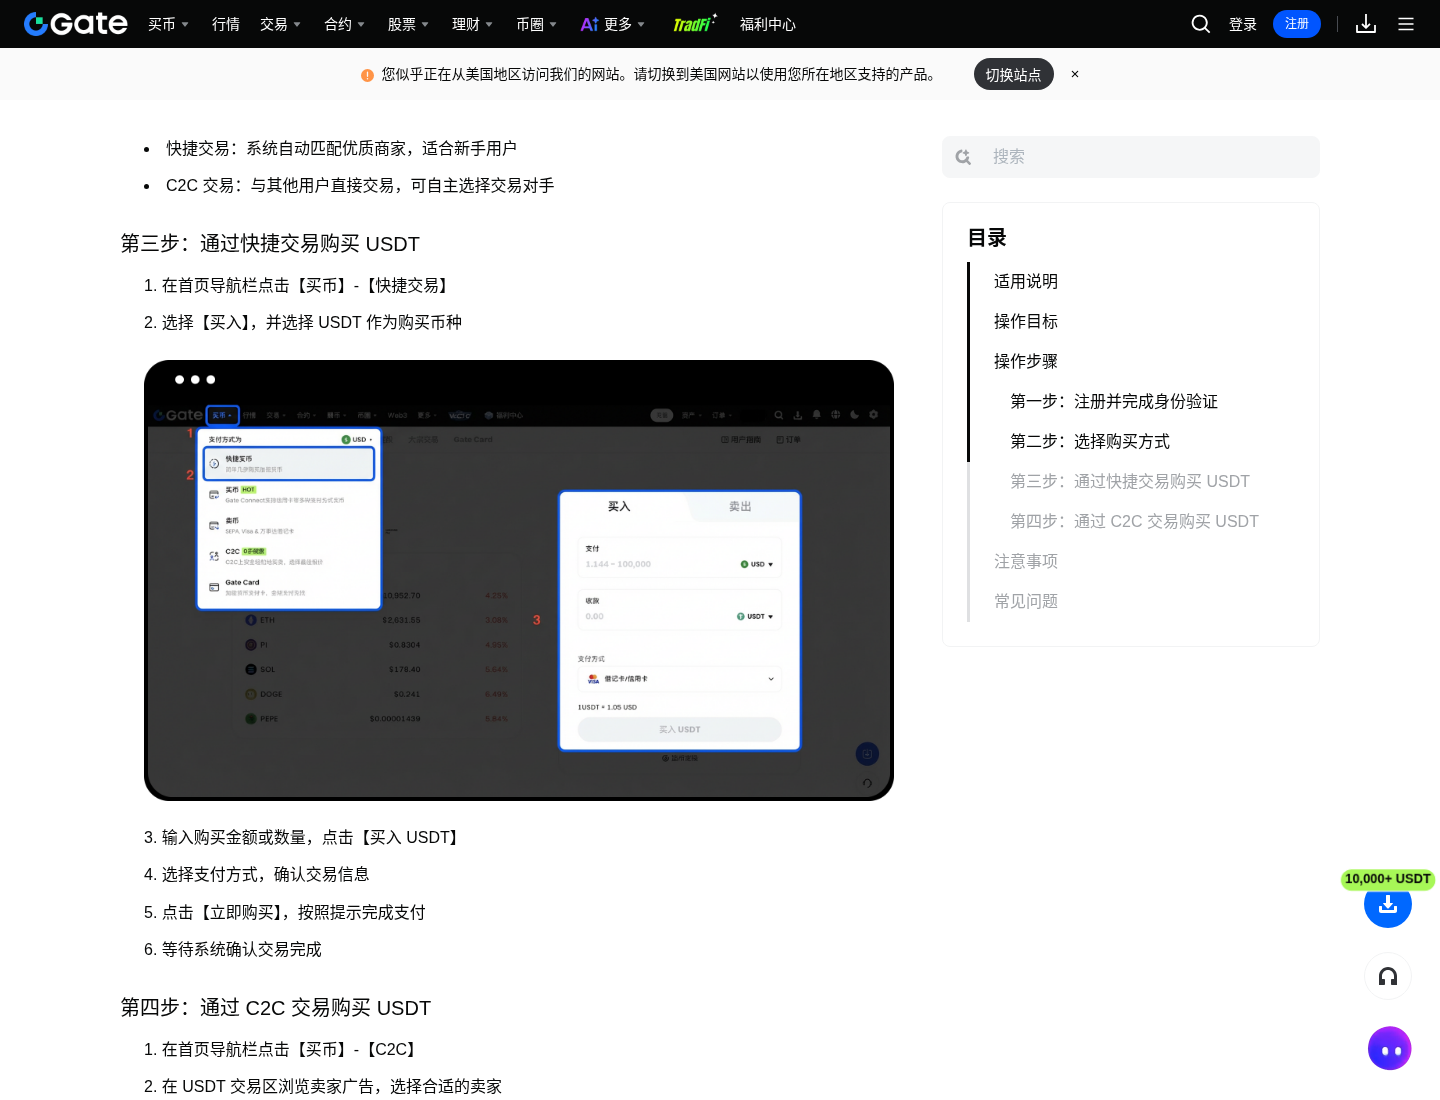Expand the 买币 dropdown menu
1440x1100 pixels.
(168, 24)
